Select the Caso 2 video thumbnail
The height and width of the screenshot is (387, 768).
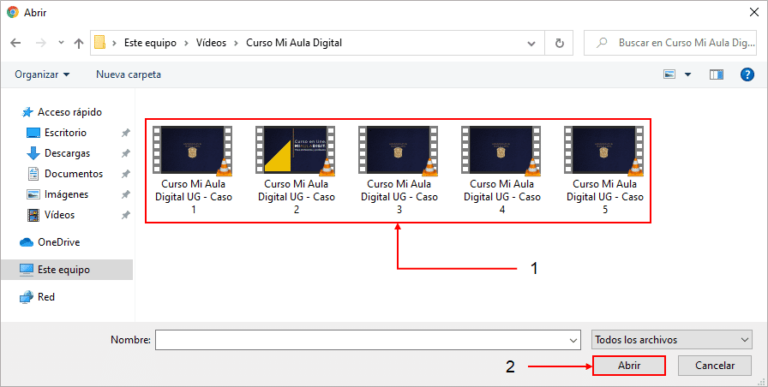[296, 169]
